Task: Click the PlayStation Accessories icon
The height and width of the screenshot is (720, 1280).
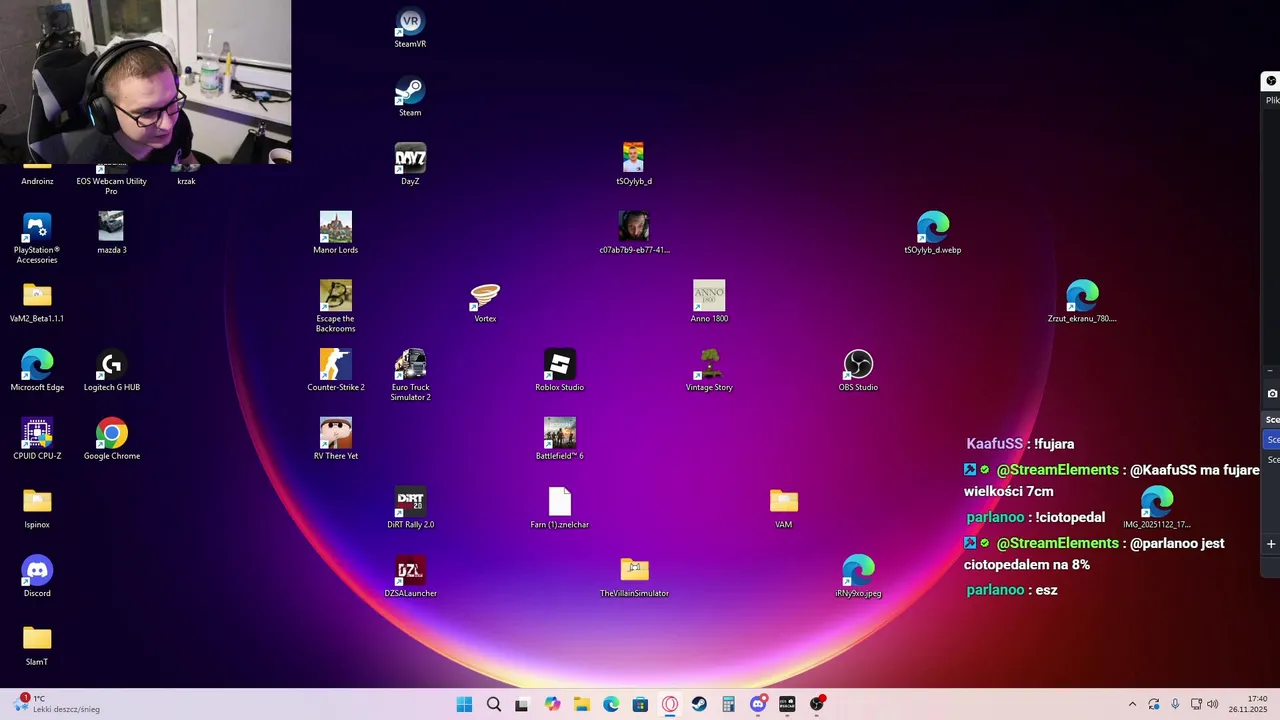Action: point(37,238)
